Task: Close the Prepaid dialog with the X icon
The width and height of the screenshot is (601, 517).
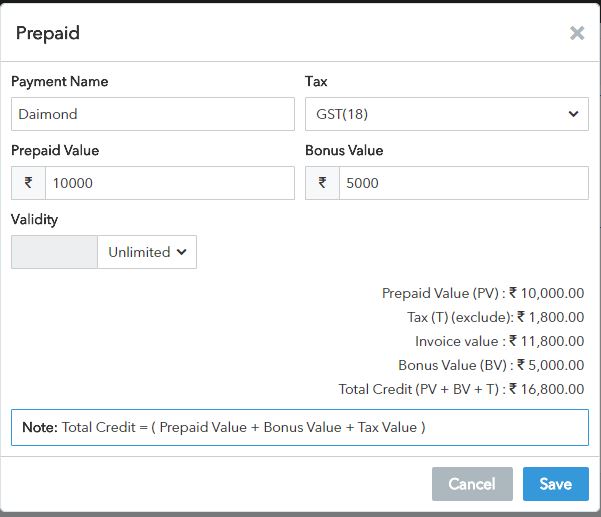Action: 577,33
